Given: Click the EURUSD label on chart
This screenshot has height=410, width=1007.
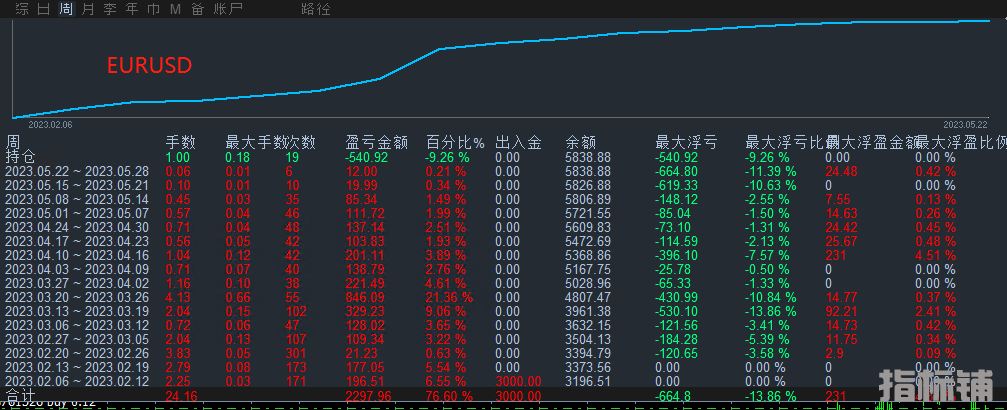Looking at the screenshot, I should pyautogui.click(x=150, y=66).
